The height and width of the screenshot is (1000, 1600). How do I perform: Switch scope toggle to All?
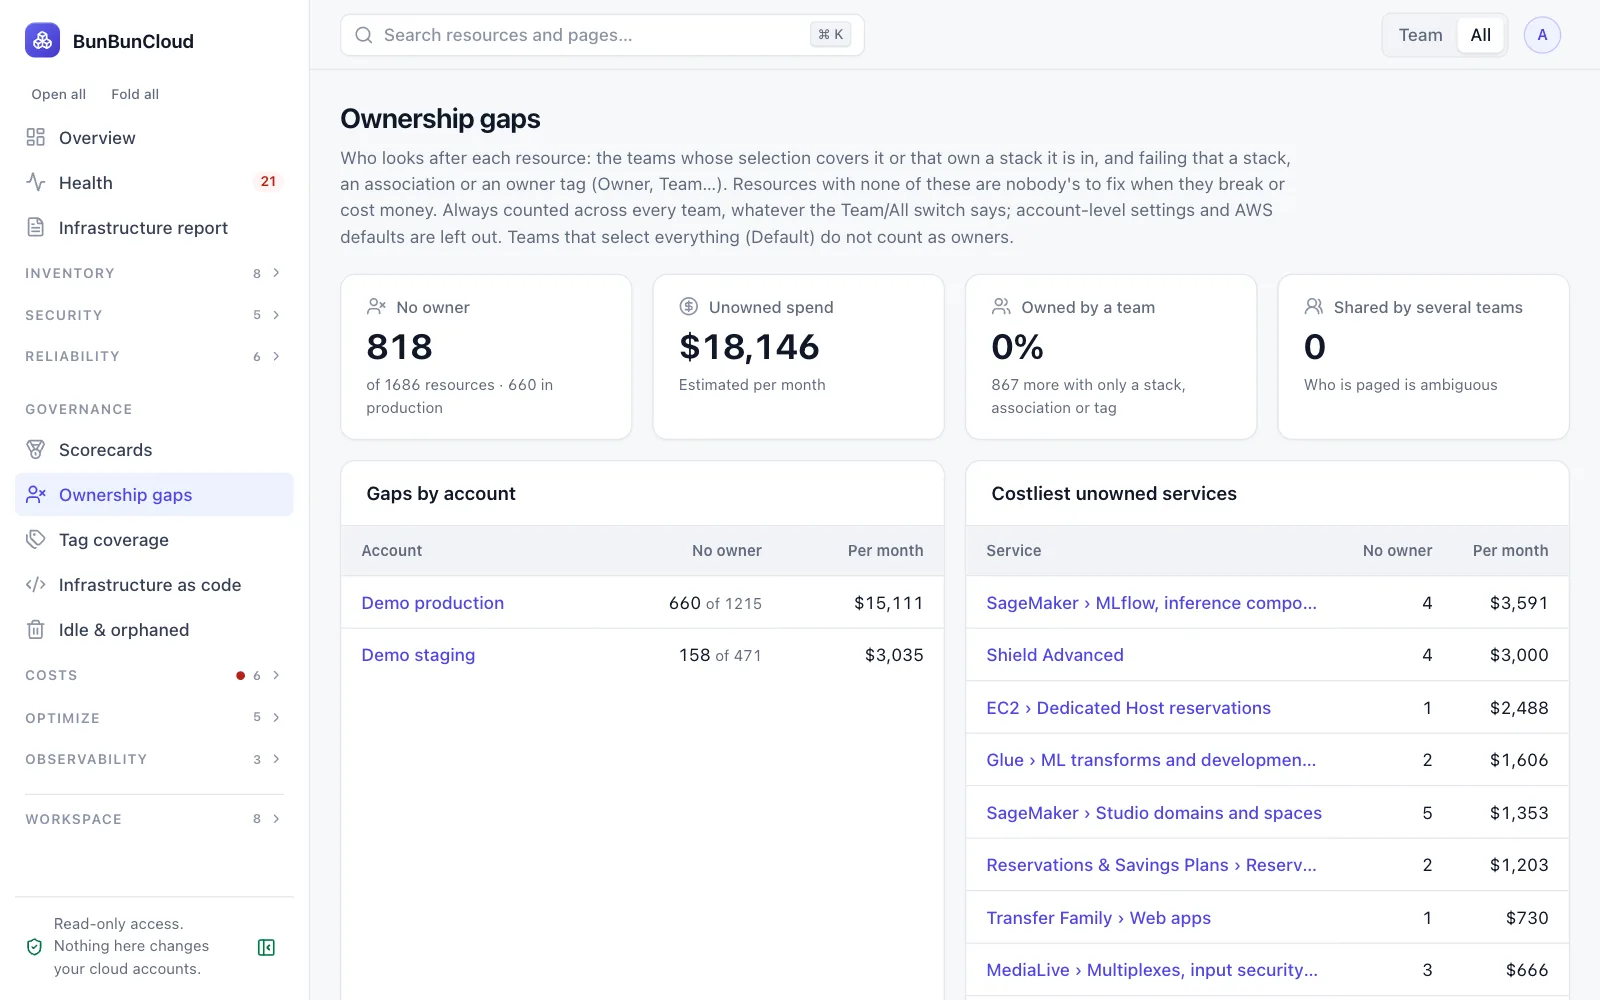(1481, 35)
